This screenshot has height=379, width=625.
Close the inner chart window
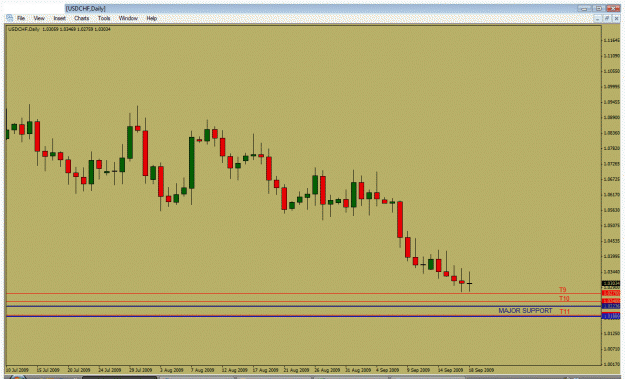617,19
